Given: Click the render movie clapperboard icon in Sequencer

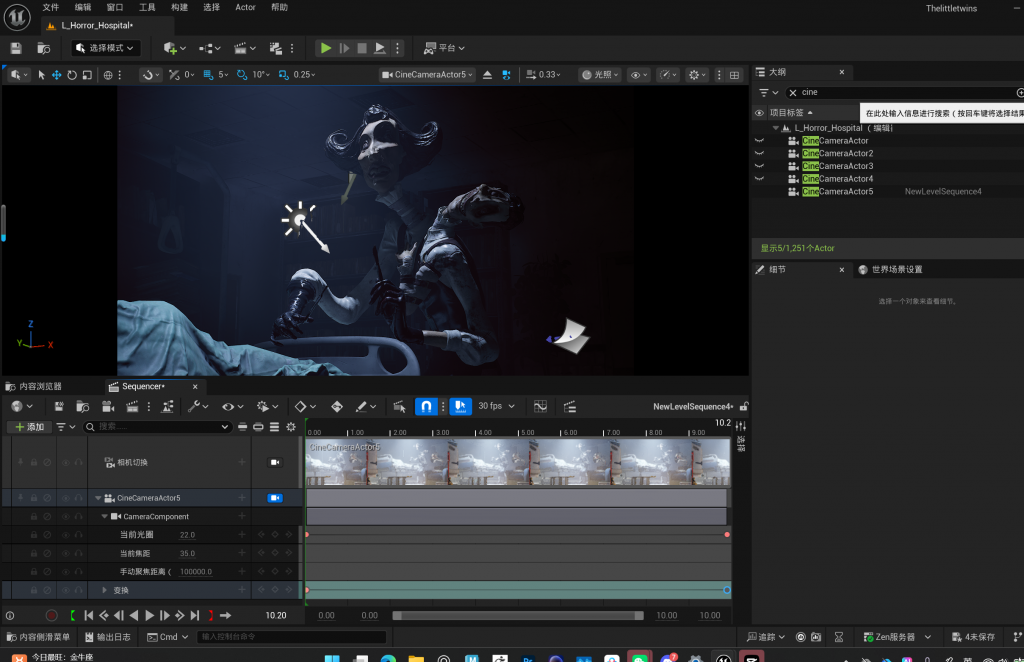Looking at the screenshot, I should pyautogui.click(x=132, y=407).
